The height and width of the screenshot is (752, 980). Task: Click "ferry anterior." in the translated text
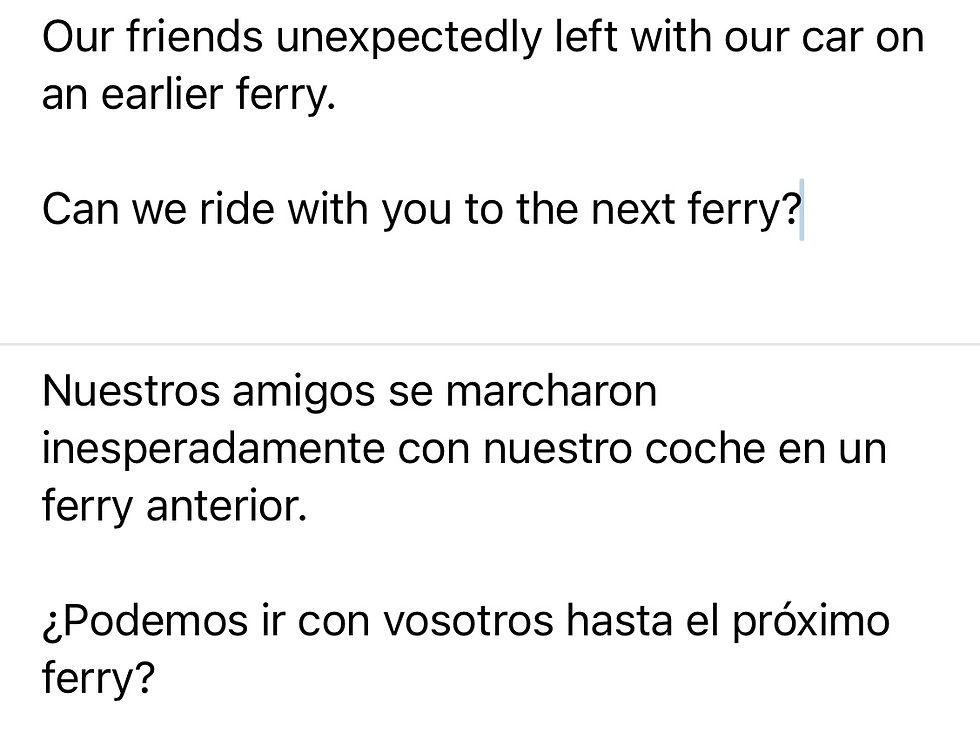174,507
